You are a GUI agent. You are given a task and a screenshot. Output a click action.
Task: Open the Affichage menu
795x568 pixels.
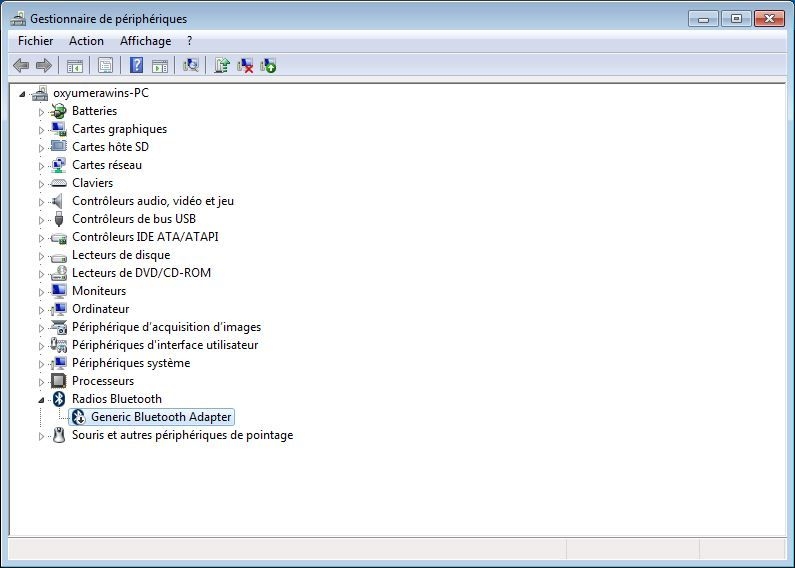coord(146,41)
